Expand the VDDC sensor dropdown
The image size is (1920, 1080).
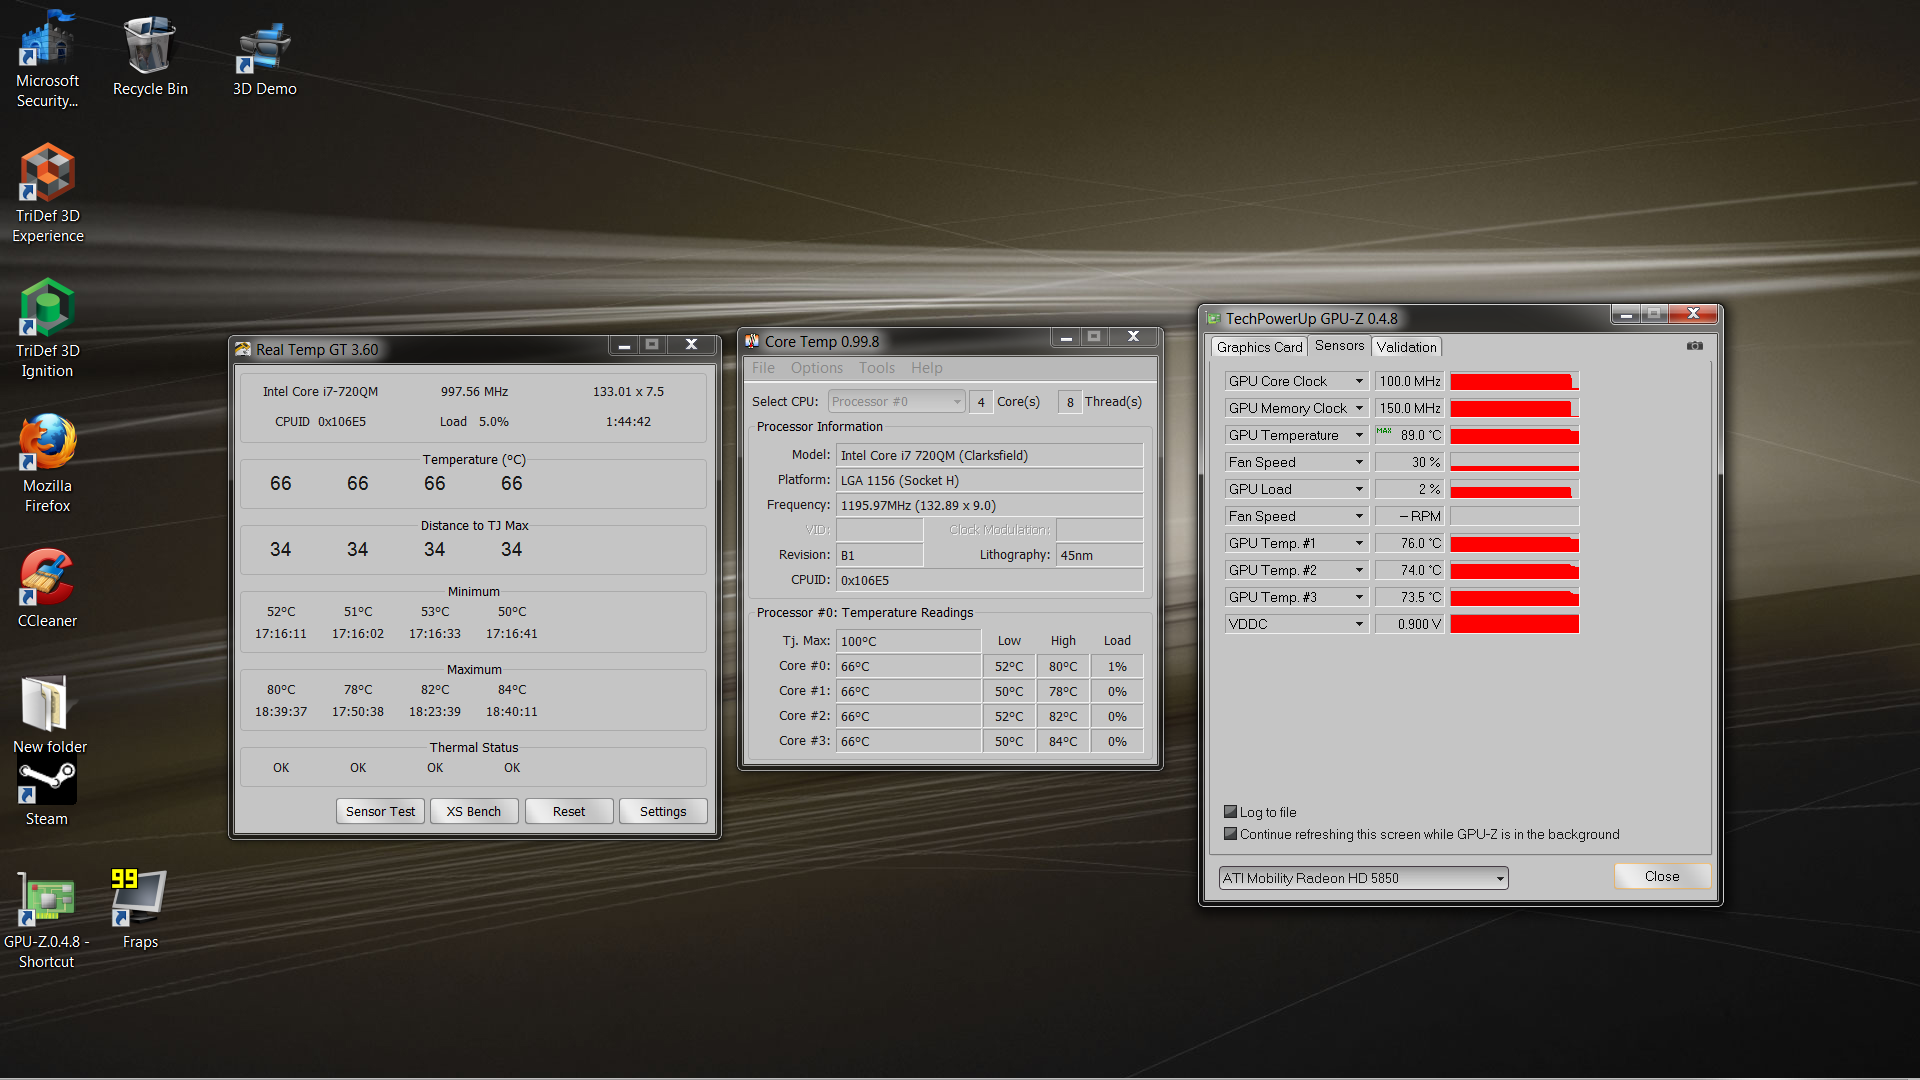tap(1359, 624)
